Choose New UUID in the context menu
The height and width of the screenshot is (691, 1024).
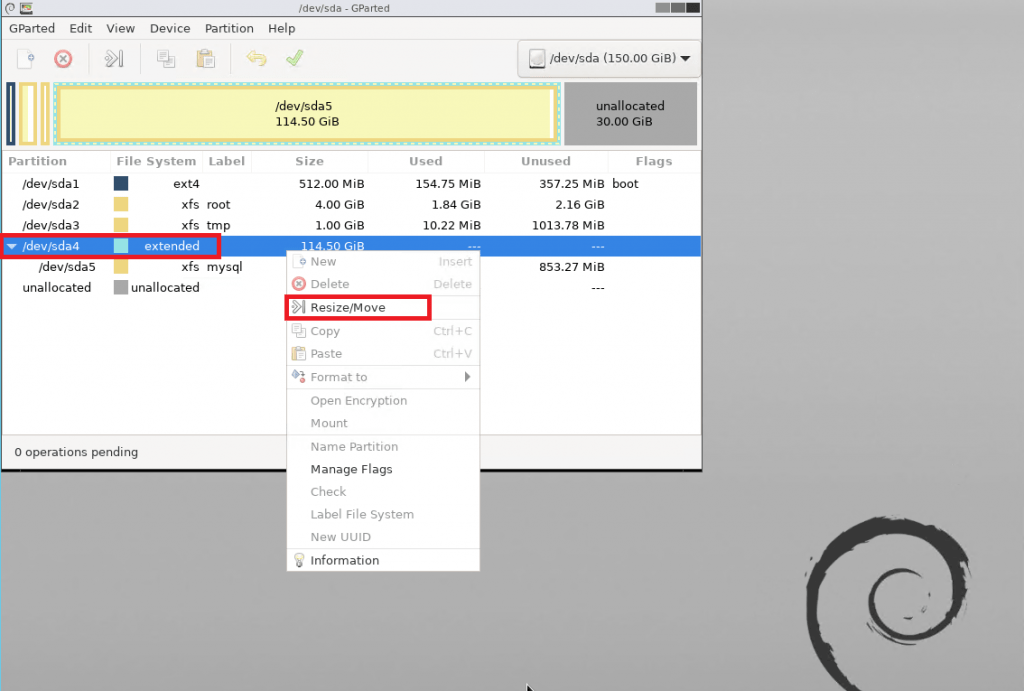383,537
